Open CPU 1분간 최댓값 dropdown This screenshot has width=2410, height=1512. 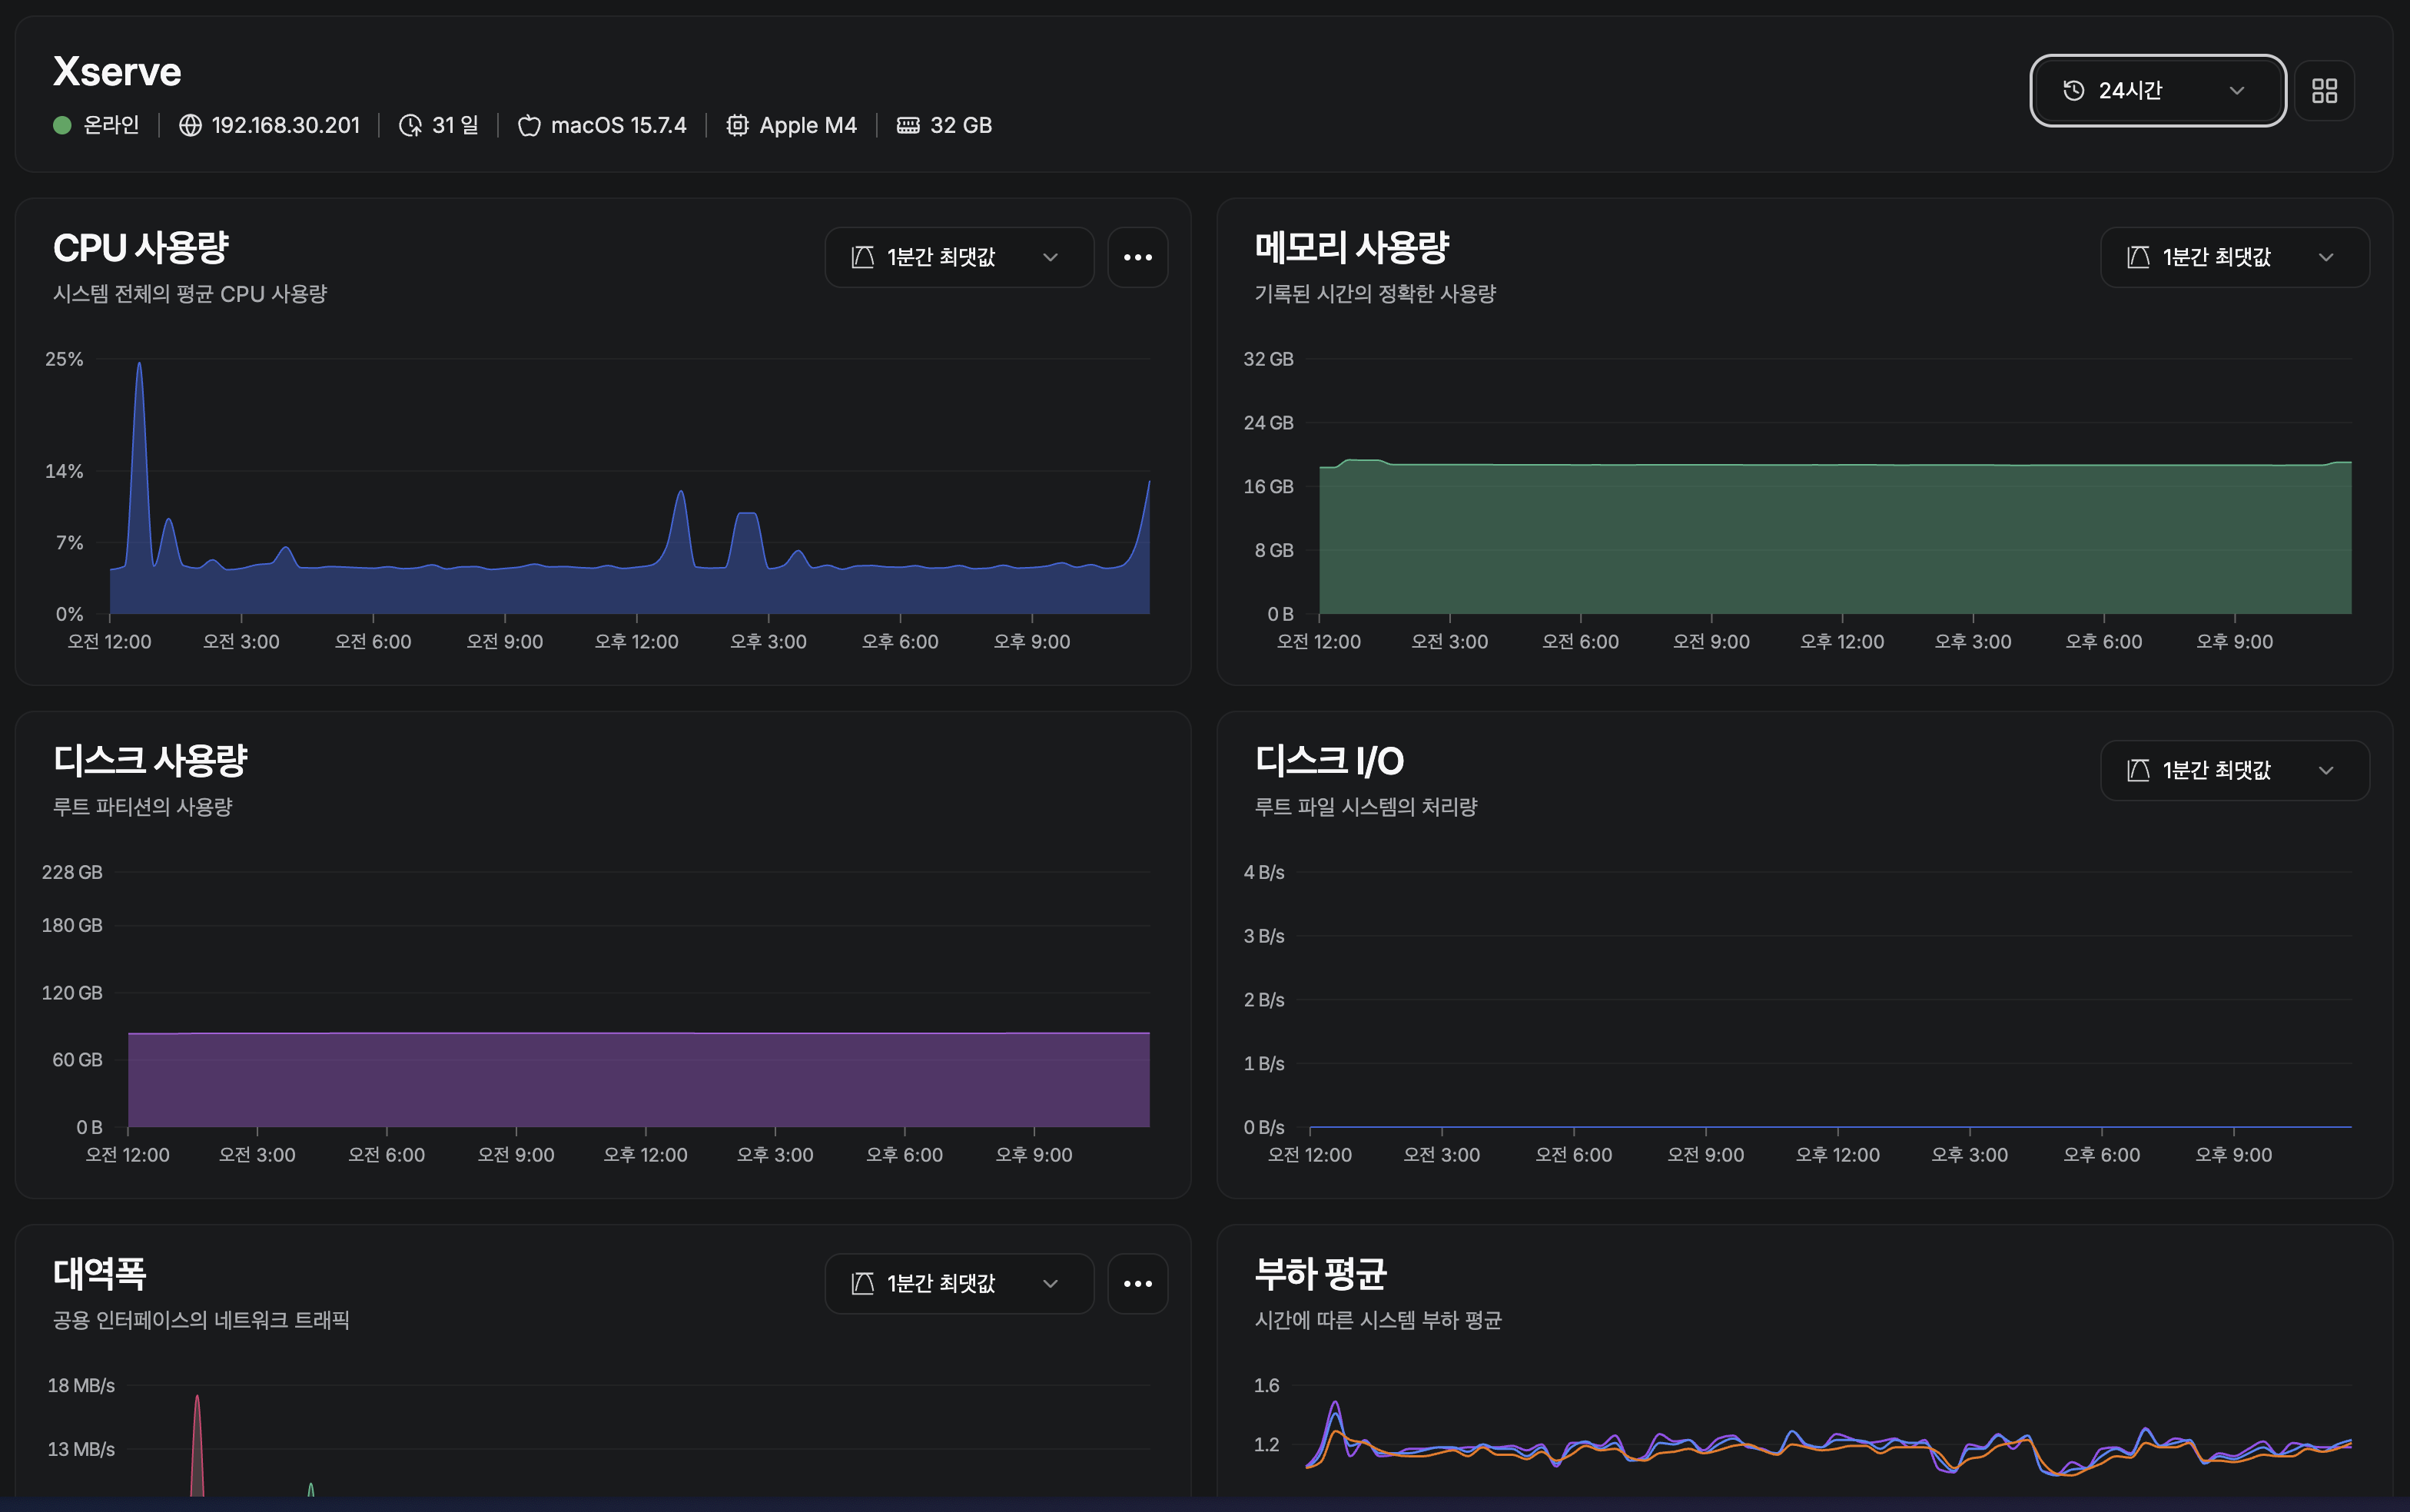tap(958, 257)
